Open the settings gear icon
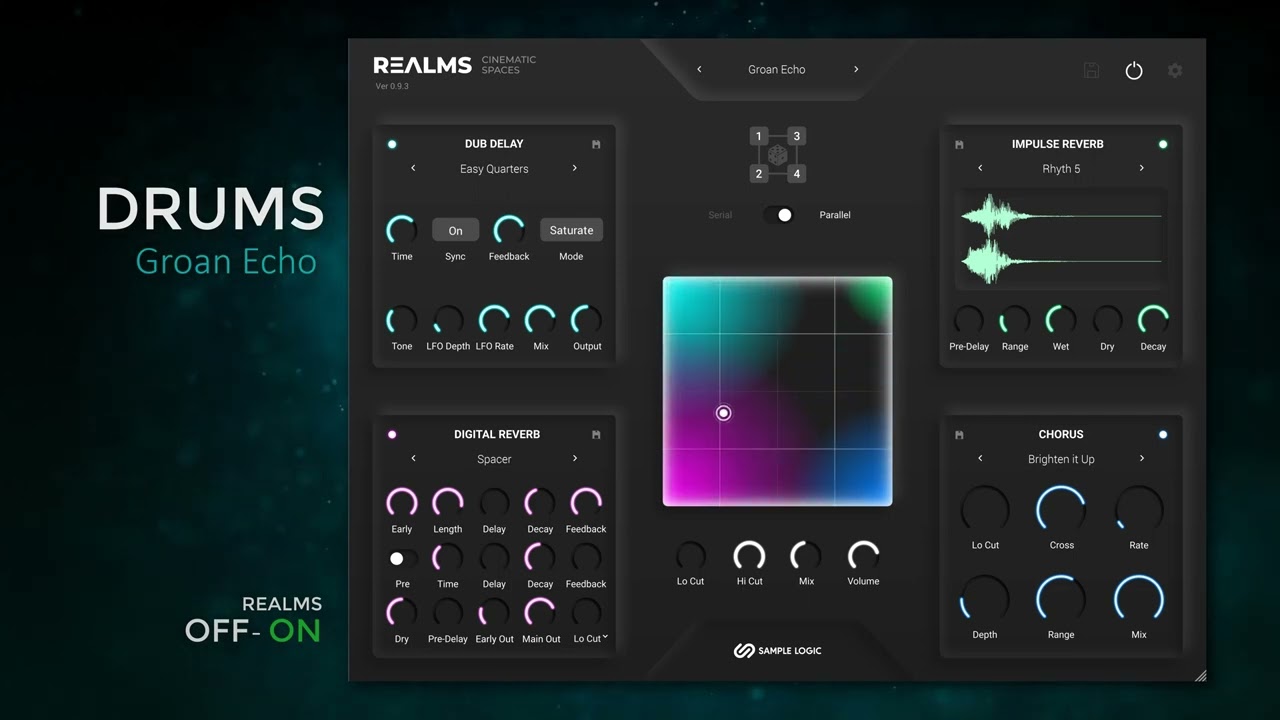The image size is (1280, 720). [x=1175, y=70]
